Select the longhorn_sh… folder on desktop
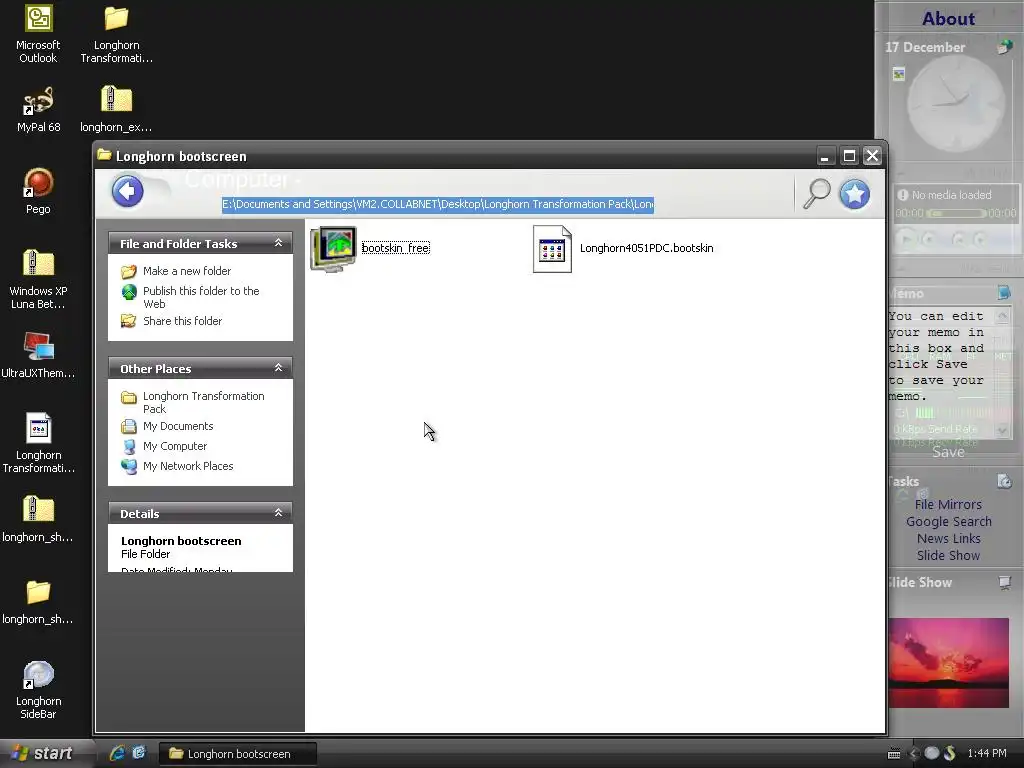The height and width of the screenshot is (768, 1024). (x=38, y=602)
